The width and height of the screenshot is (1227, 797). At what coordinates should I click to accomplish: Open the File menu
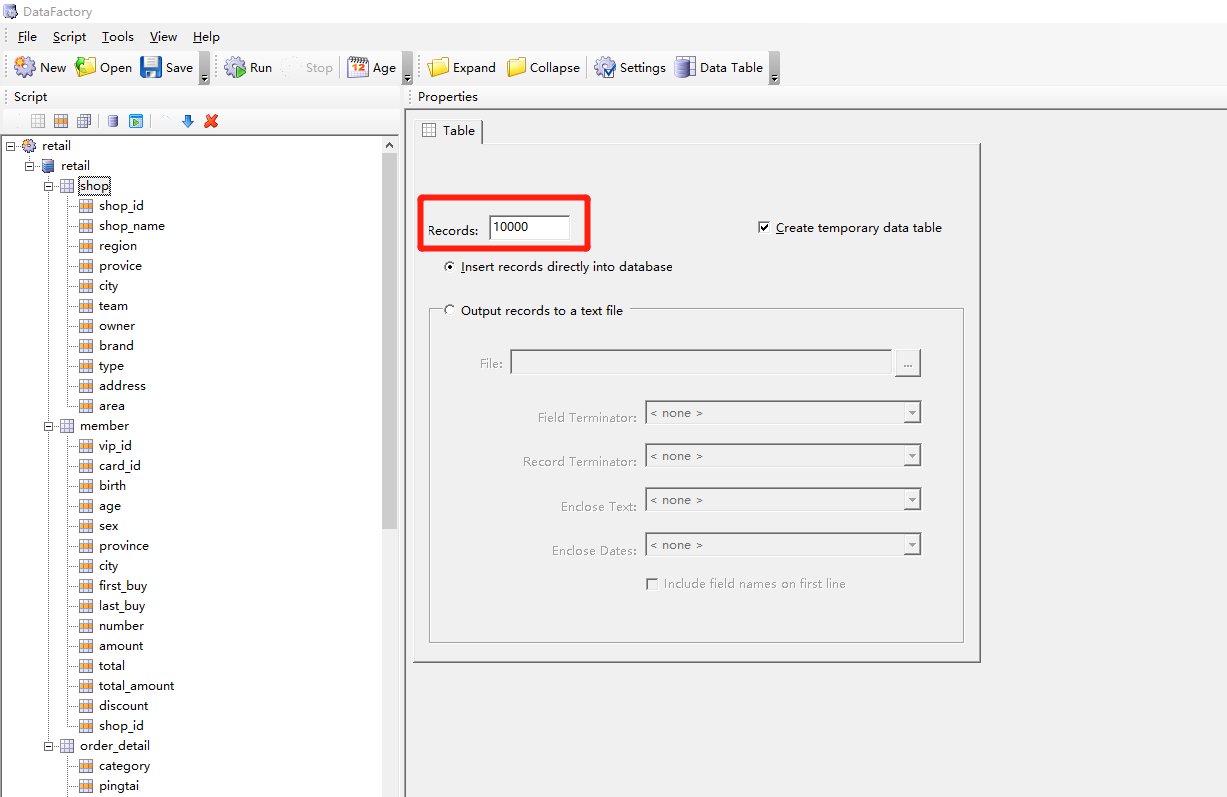coord(27,37)
